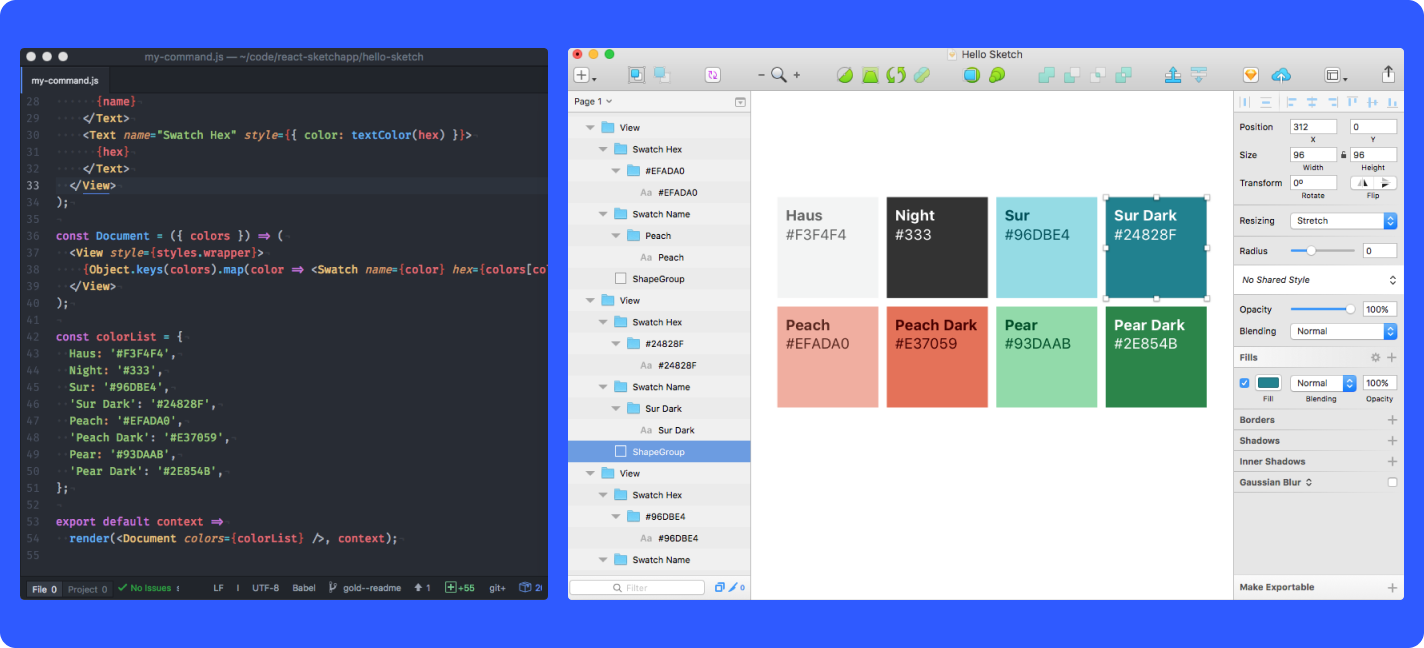
Task: Click the magnifier zoom icon
Action: [778, 75]
